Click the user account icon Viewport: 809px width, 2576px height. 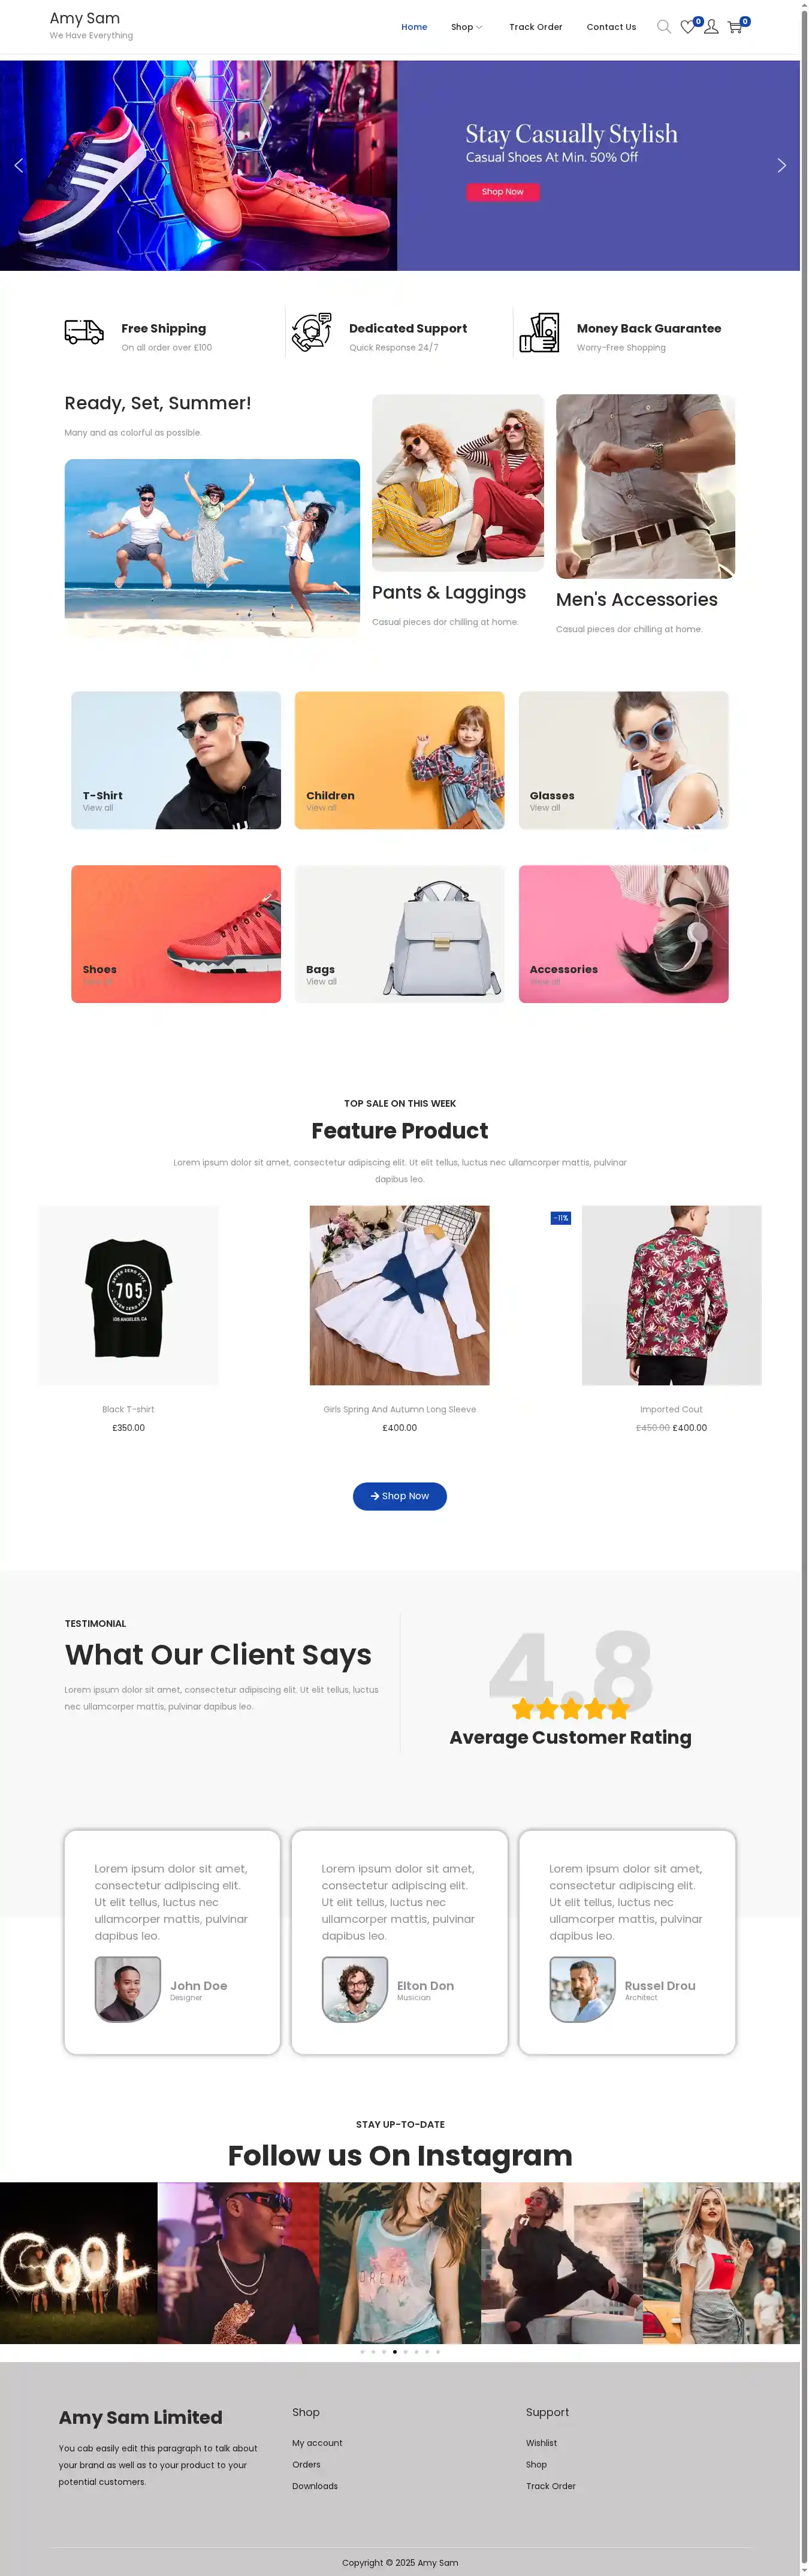click(711, 27)
